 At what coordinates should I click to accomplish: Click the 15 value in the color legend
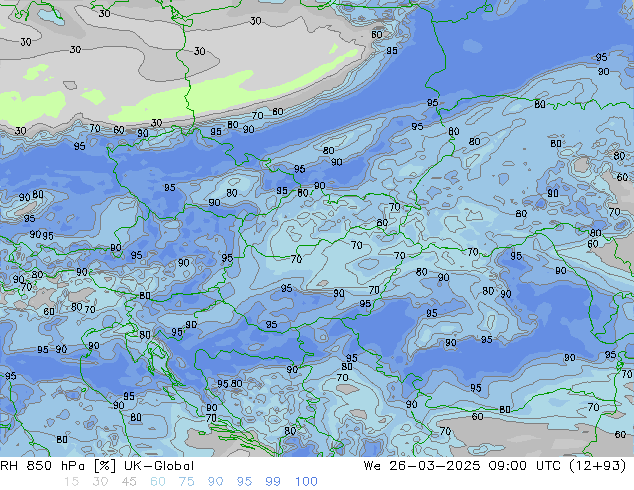click(71, 482)
